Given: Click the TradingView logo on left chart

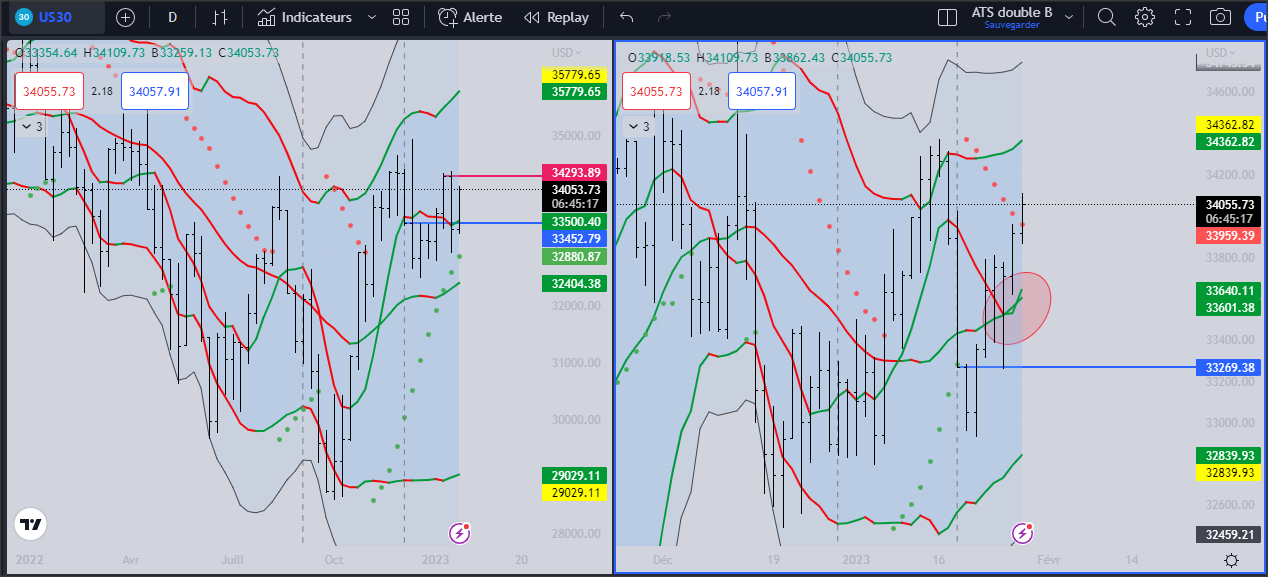Looking at the screenshot, I should [31, 524].
